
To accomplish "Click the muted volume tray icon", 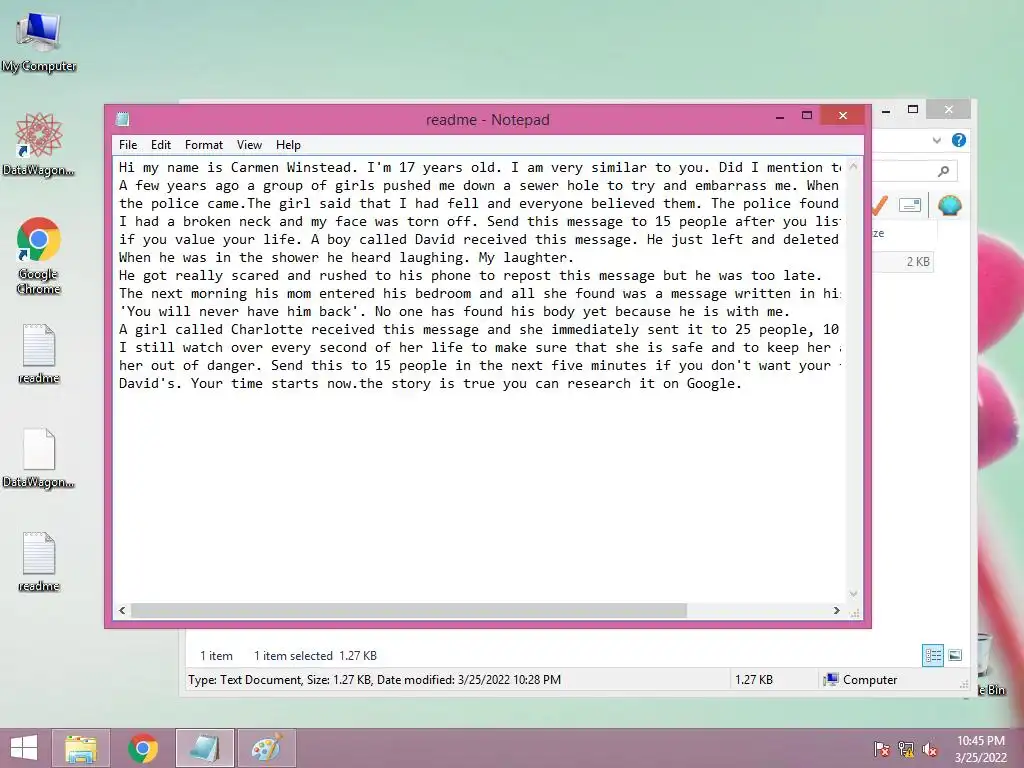I will [930, 749].
